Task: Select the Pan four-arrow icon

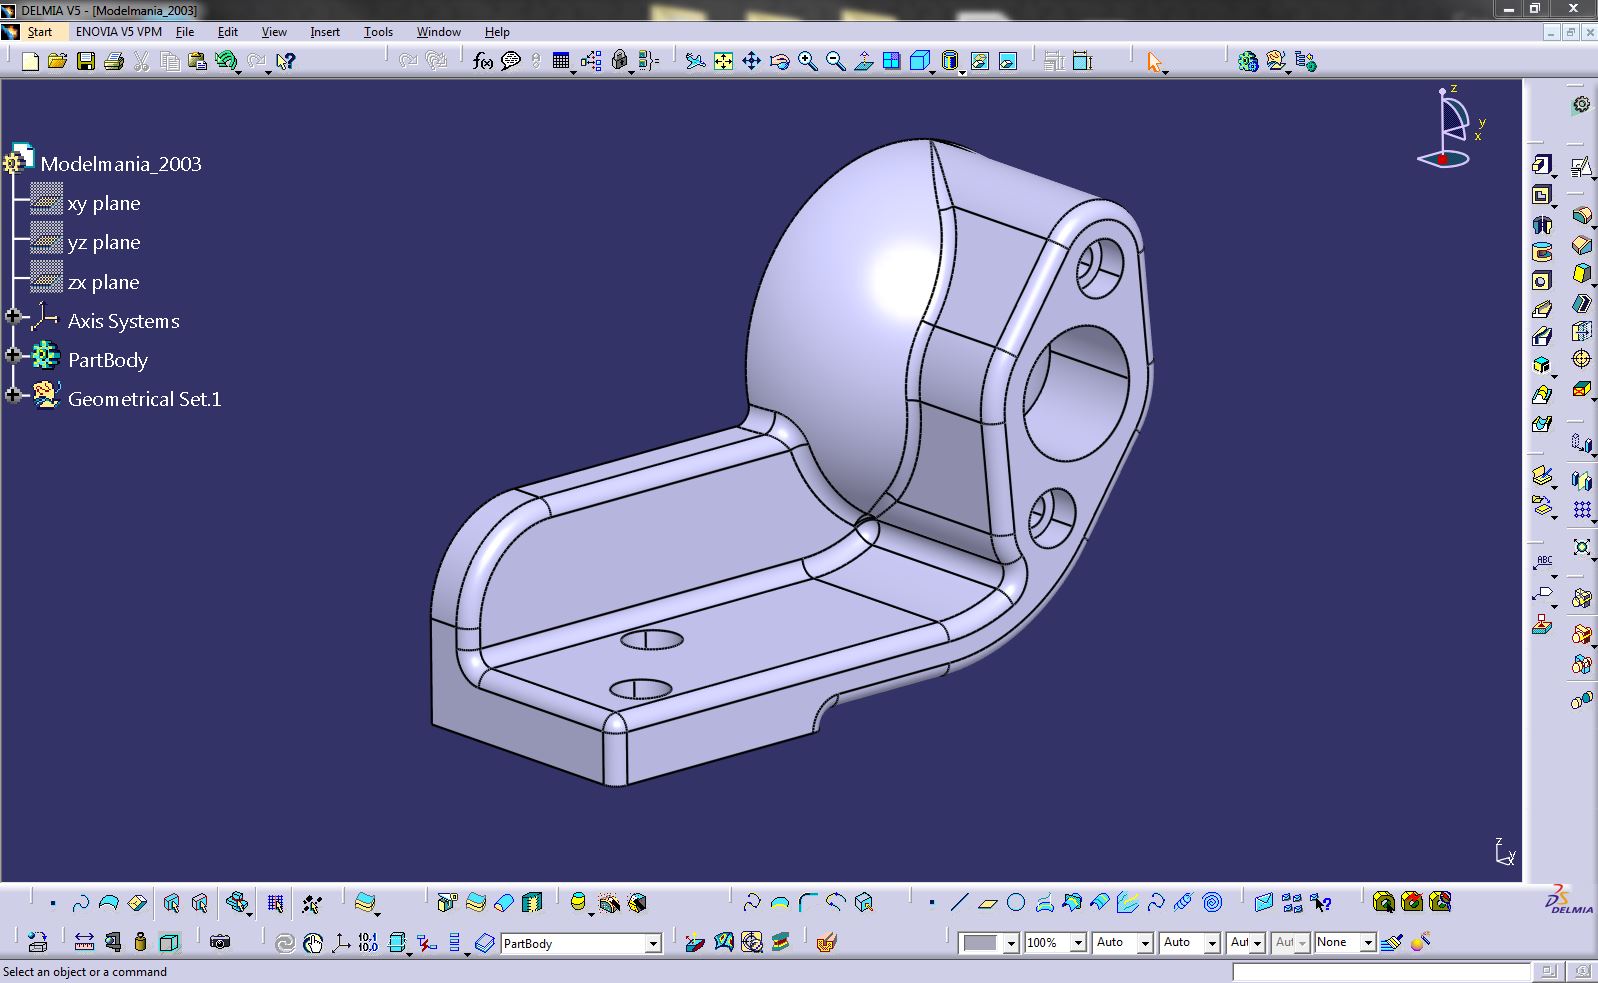Action: click(751, 62)
